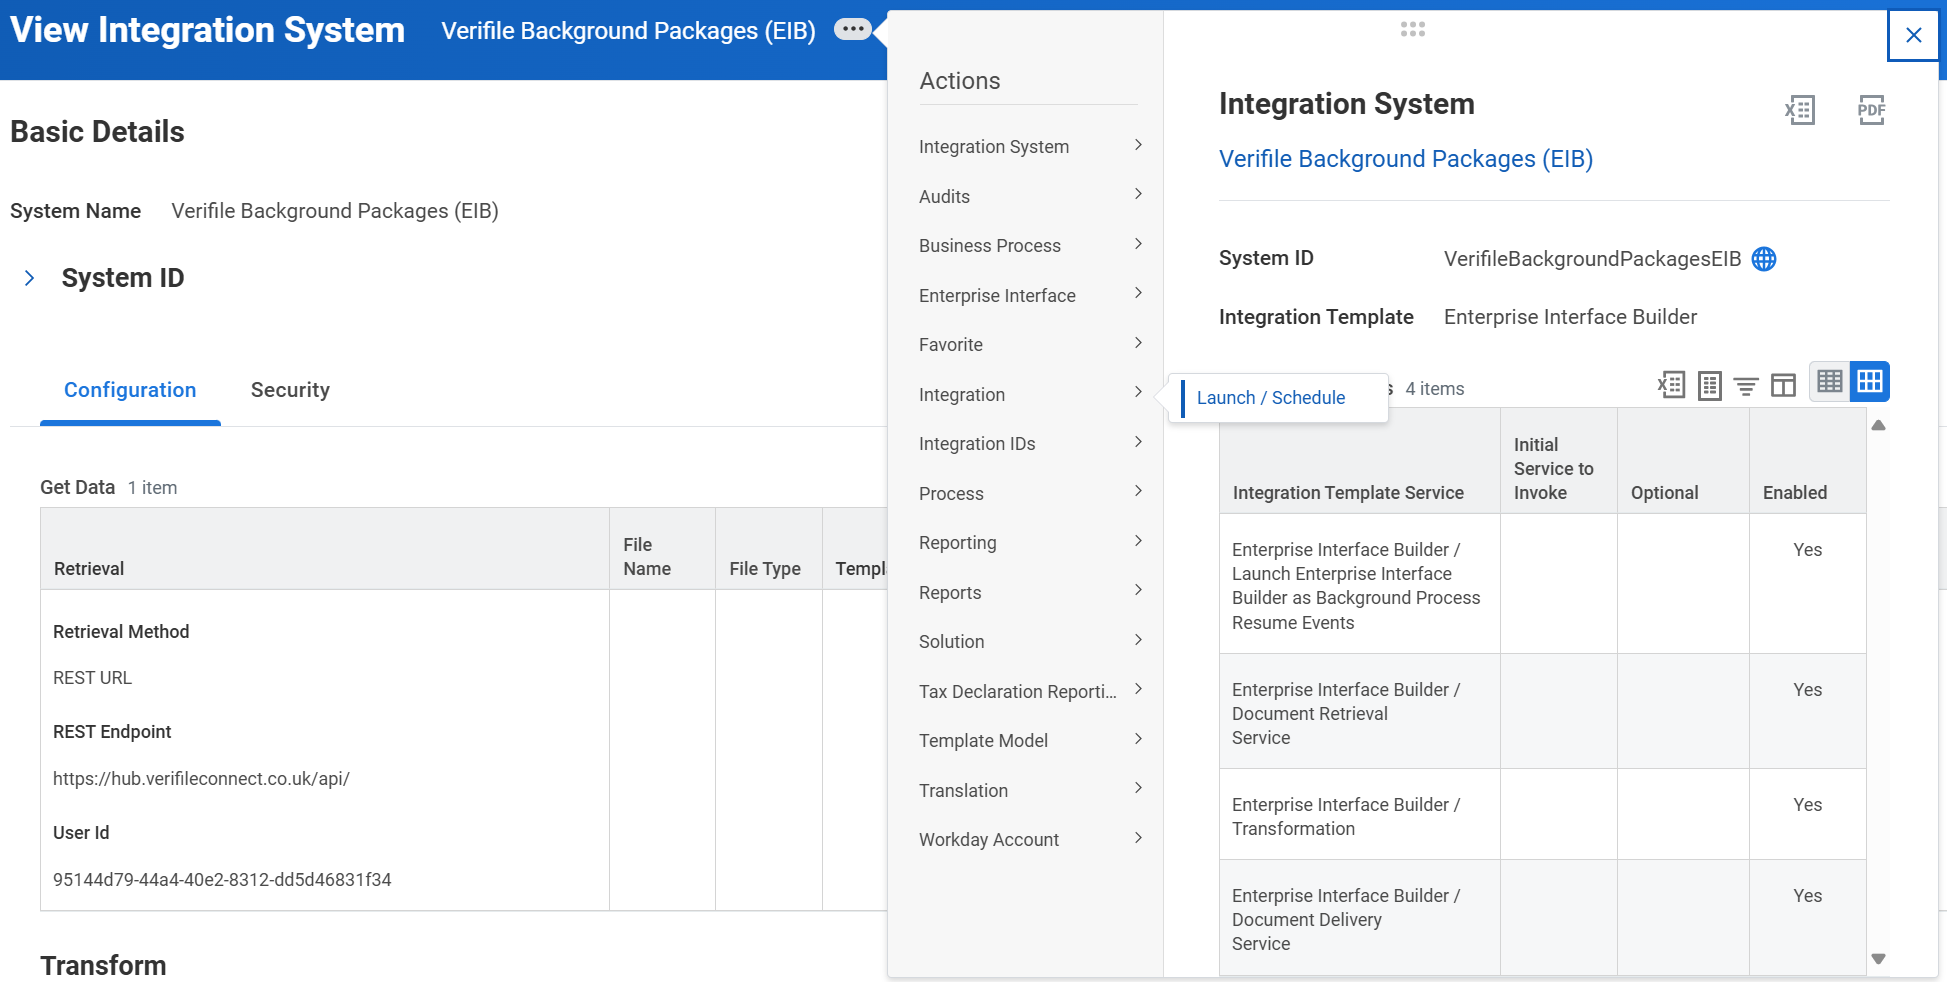Screen dimensions: 1947x982
Task: Select Launch / Schedule option
Action: coord(1271,398)
